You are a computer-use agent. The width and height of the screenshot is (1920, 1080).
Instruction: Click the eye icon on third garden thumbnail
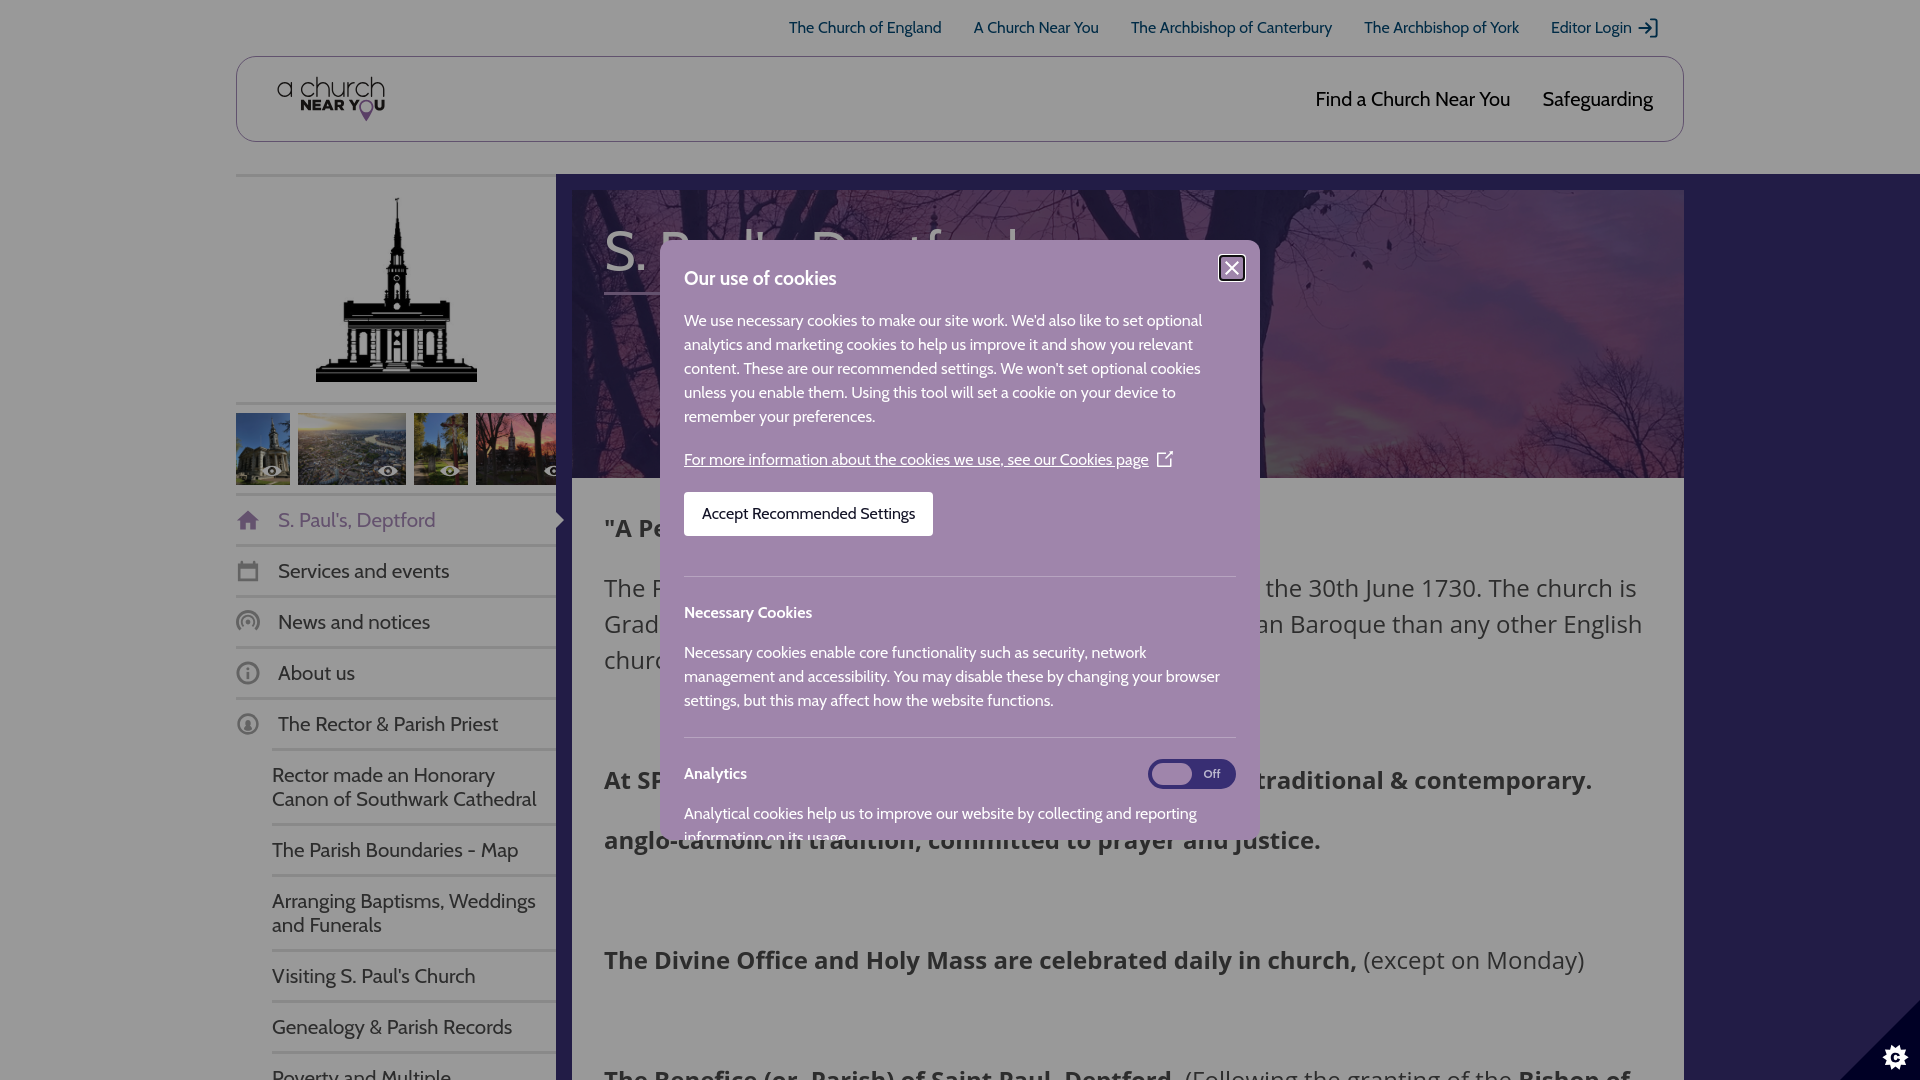tap(450, 471)
